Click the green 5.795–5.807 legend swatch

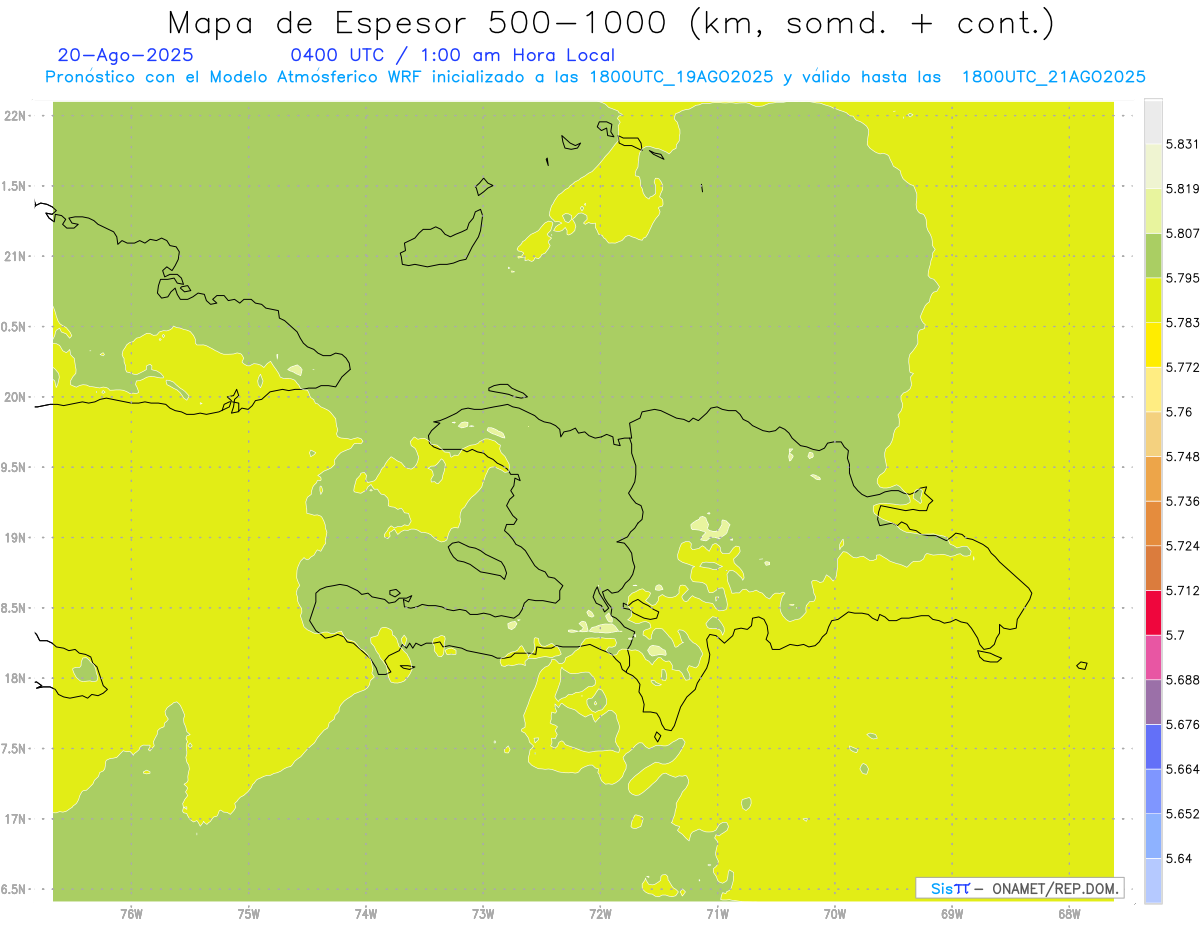click(x=1153, y=256)
